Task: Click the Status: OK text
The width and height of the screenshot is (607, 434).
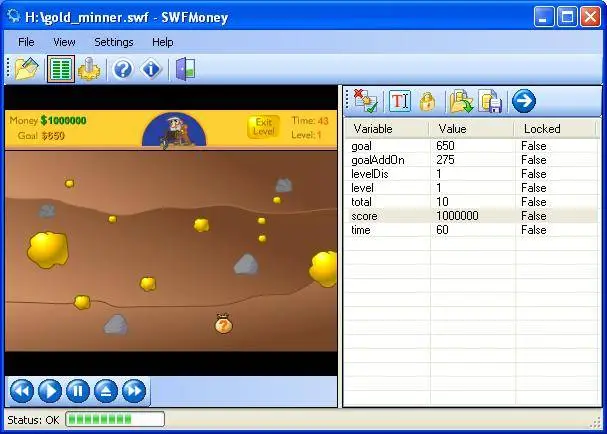Action: coord(33,420)
